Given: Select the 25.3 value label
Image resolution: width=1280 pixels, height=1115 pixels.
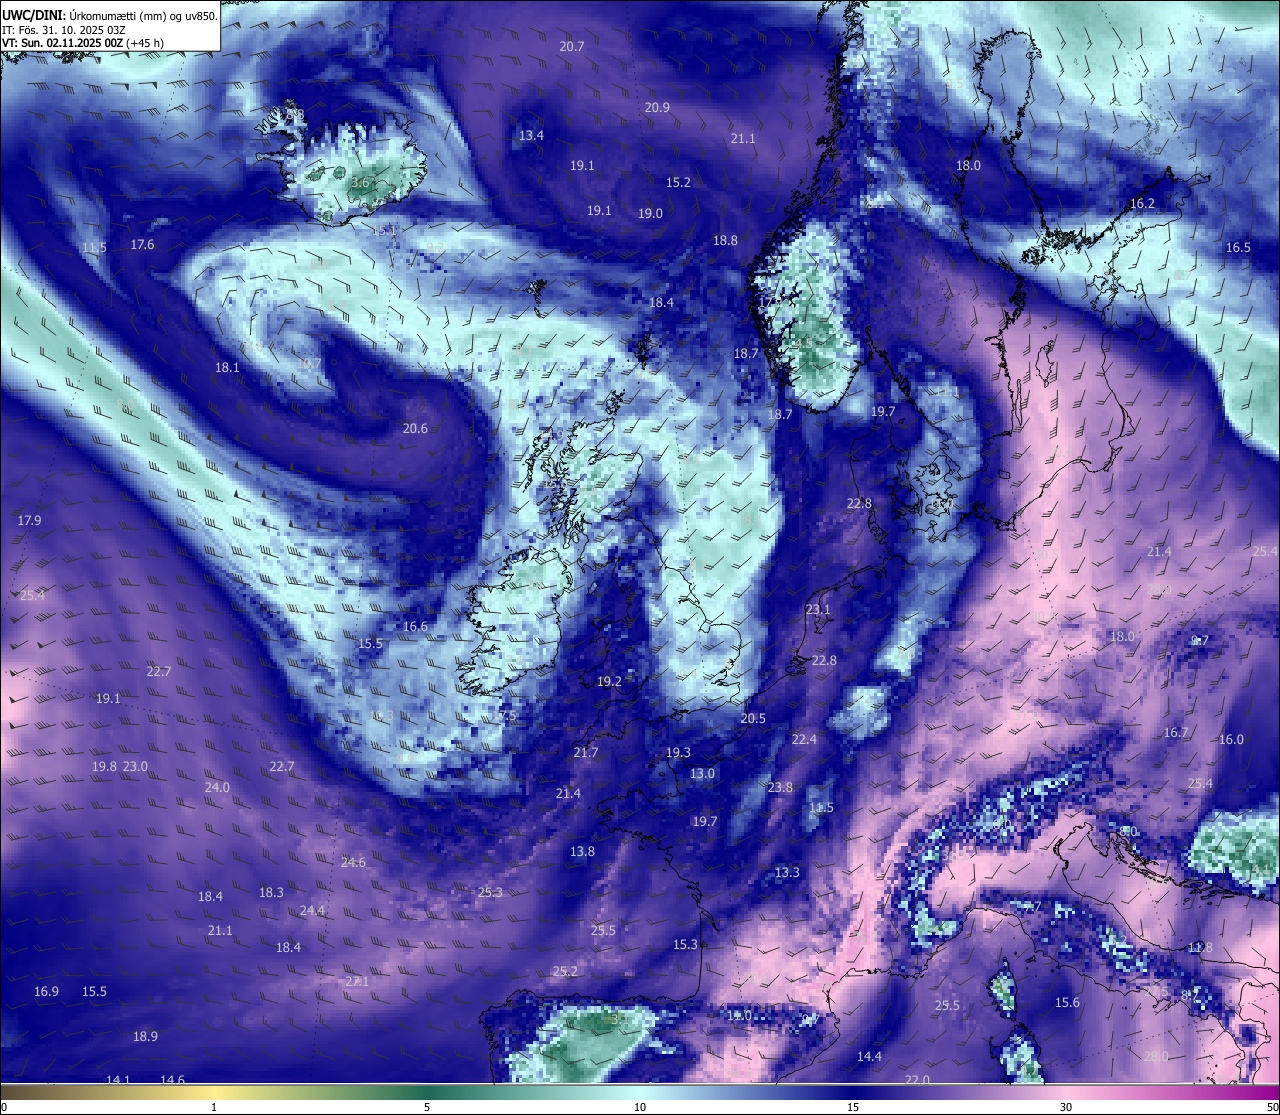Looking at the screenshot, I should coord(490,893).
